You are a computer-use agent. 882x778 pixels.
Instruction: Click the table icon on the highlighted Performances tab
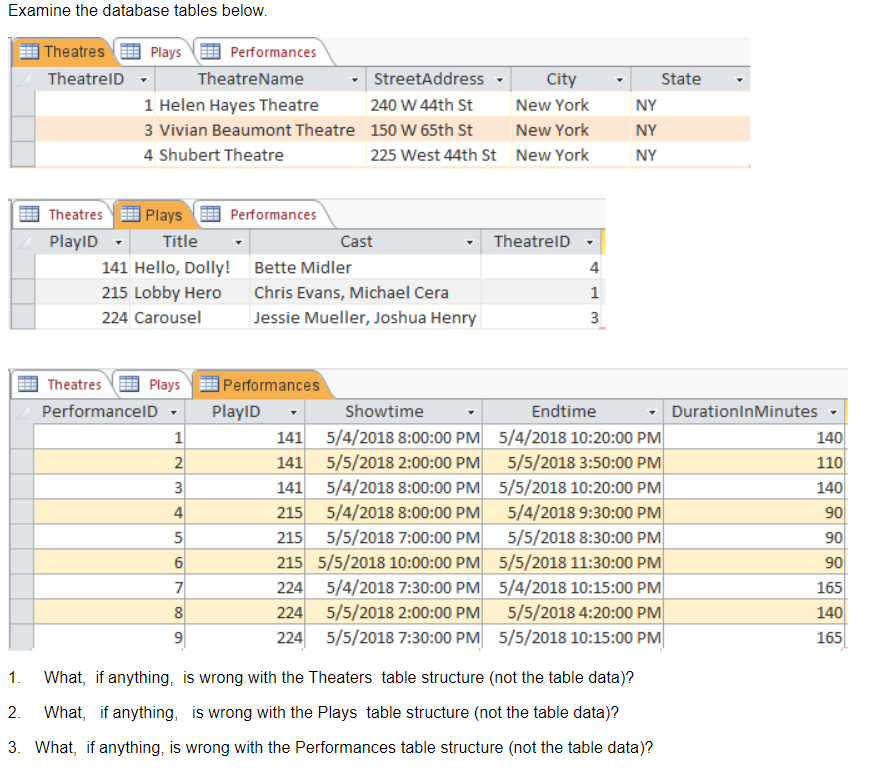210,385
